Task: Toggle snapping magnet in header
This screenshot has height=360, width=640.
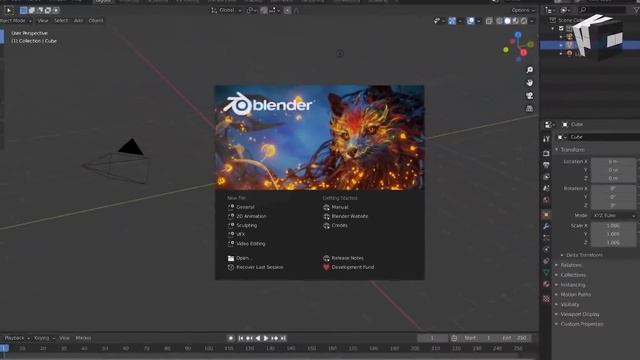Action: tap(264, 10)
